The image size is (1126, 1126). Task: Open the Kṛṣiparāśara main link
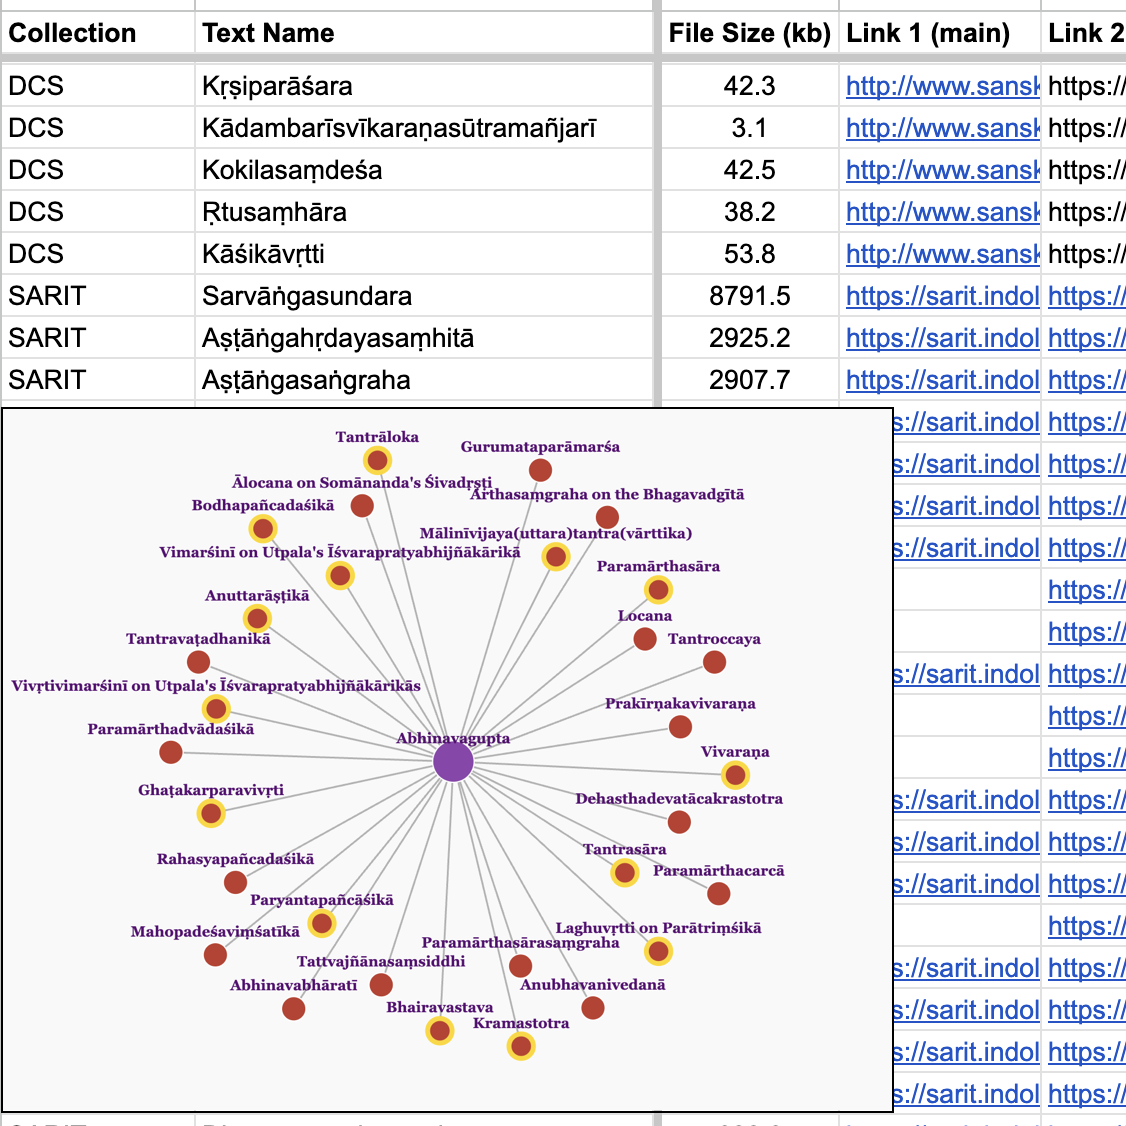coord(942,86)
